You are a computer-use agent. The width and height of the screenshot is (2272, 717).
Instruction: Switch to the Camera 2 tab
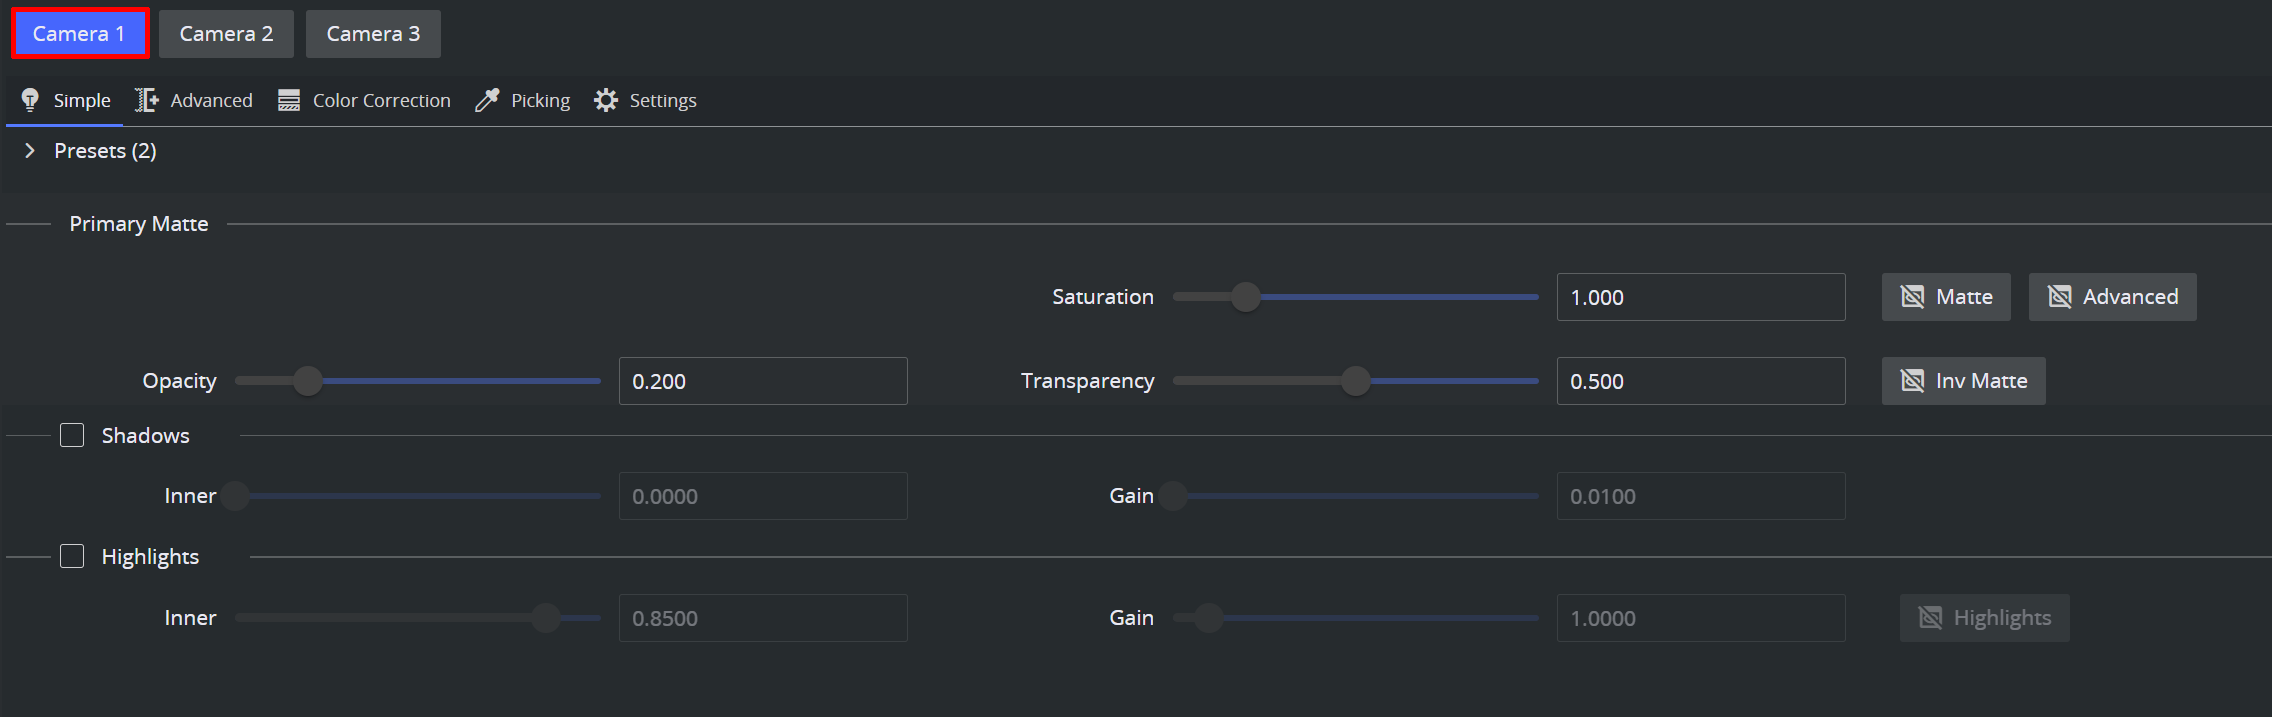click(x=226, y=34)
